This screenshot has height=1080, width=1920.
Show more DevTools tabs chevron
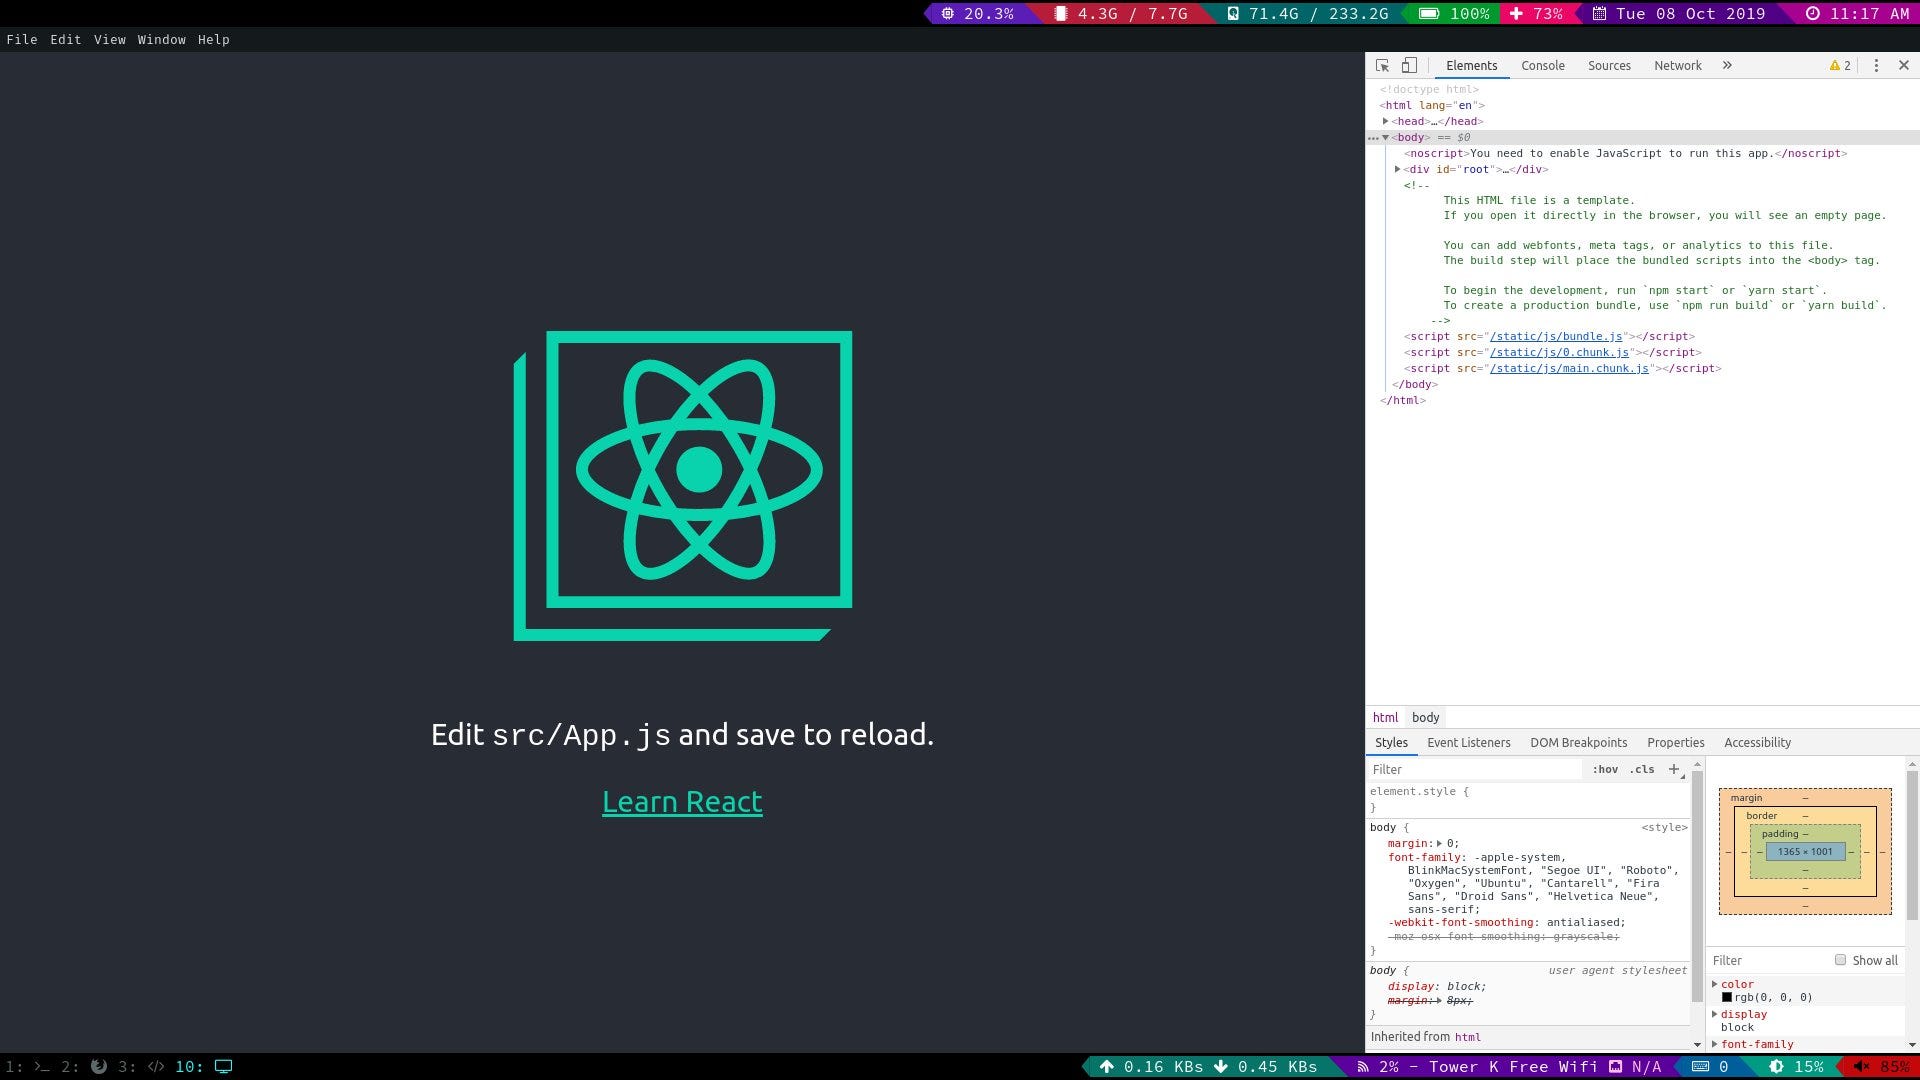[1727, 66]
